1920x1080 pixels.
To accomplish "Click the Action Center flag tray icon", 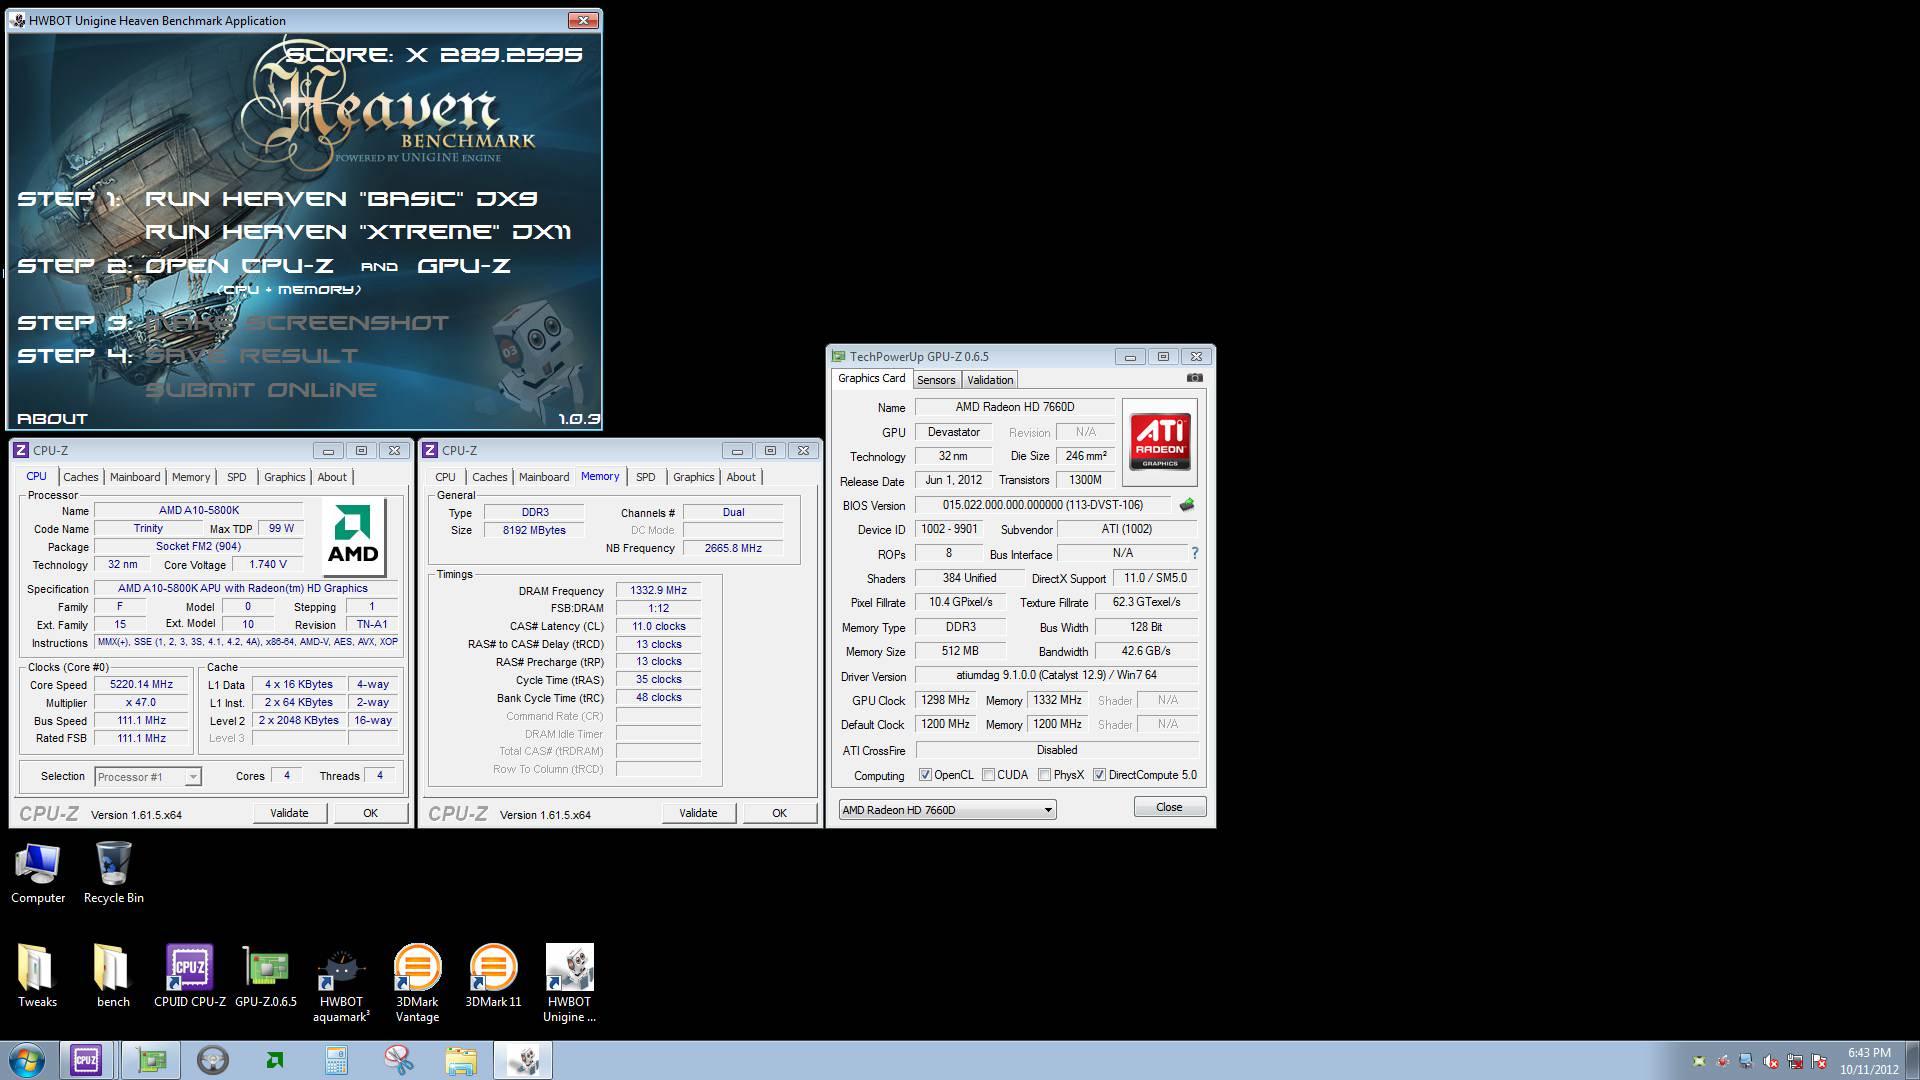I will (1819, 1061).
